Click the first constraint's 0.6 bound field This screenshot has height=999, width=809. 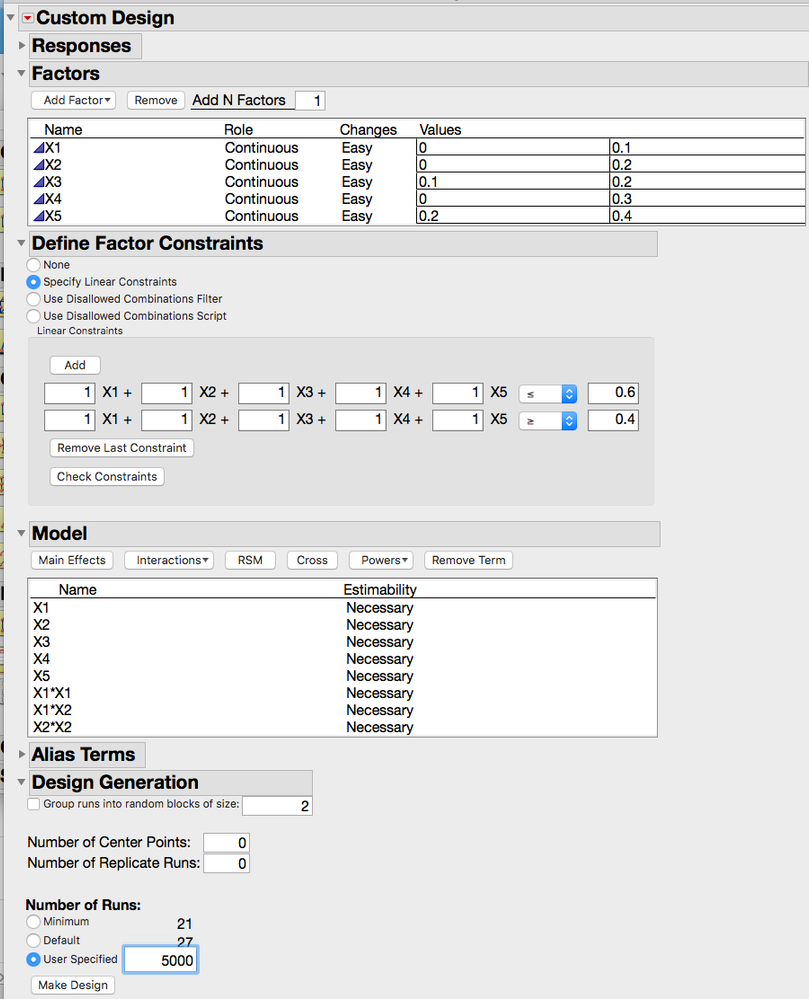pyautogui.click(x=613, y=393)
